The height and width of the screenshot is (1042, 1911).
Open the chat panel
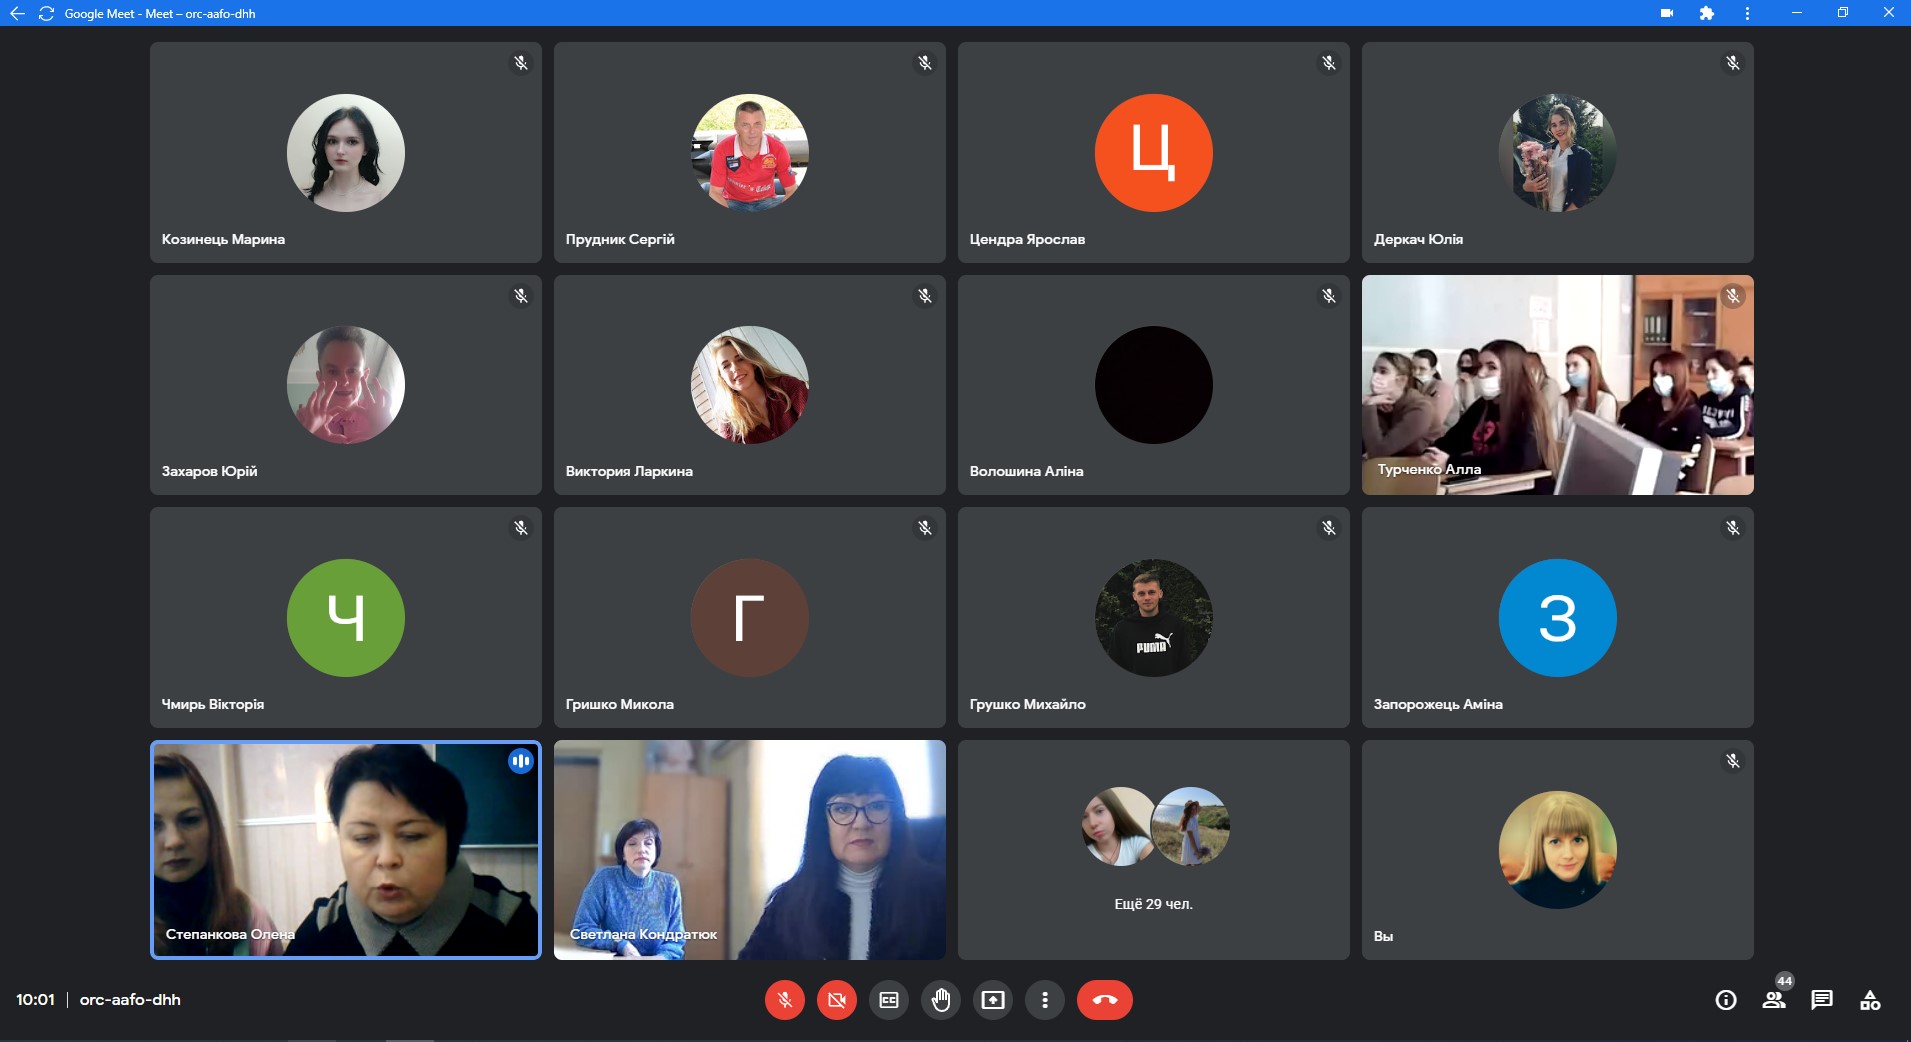click(x=1822, y=1000)
